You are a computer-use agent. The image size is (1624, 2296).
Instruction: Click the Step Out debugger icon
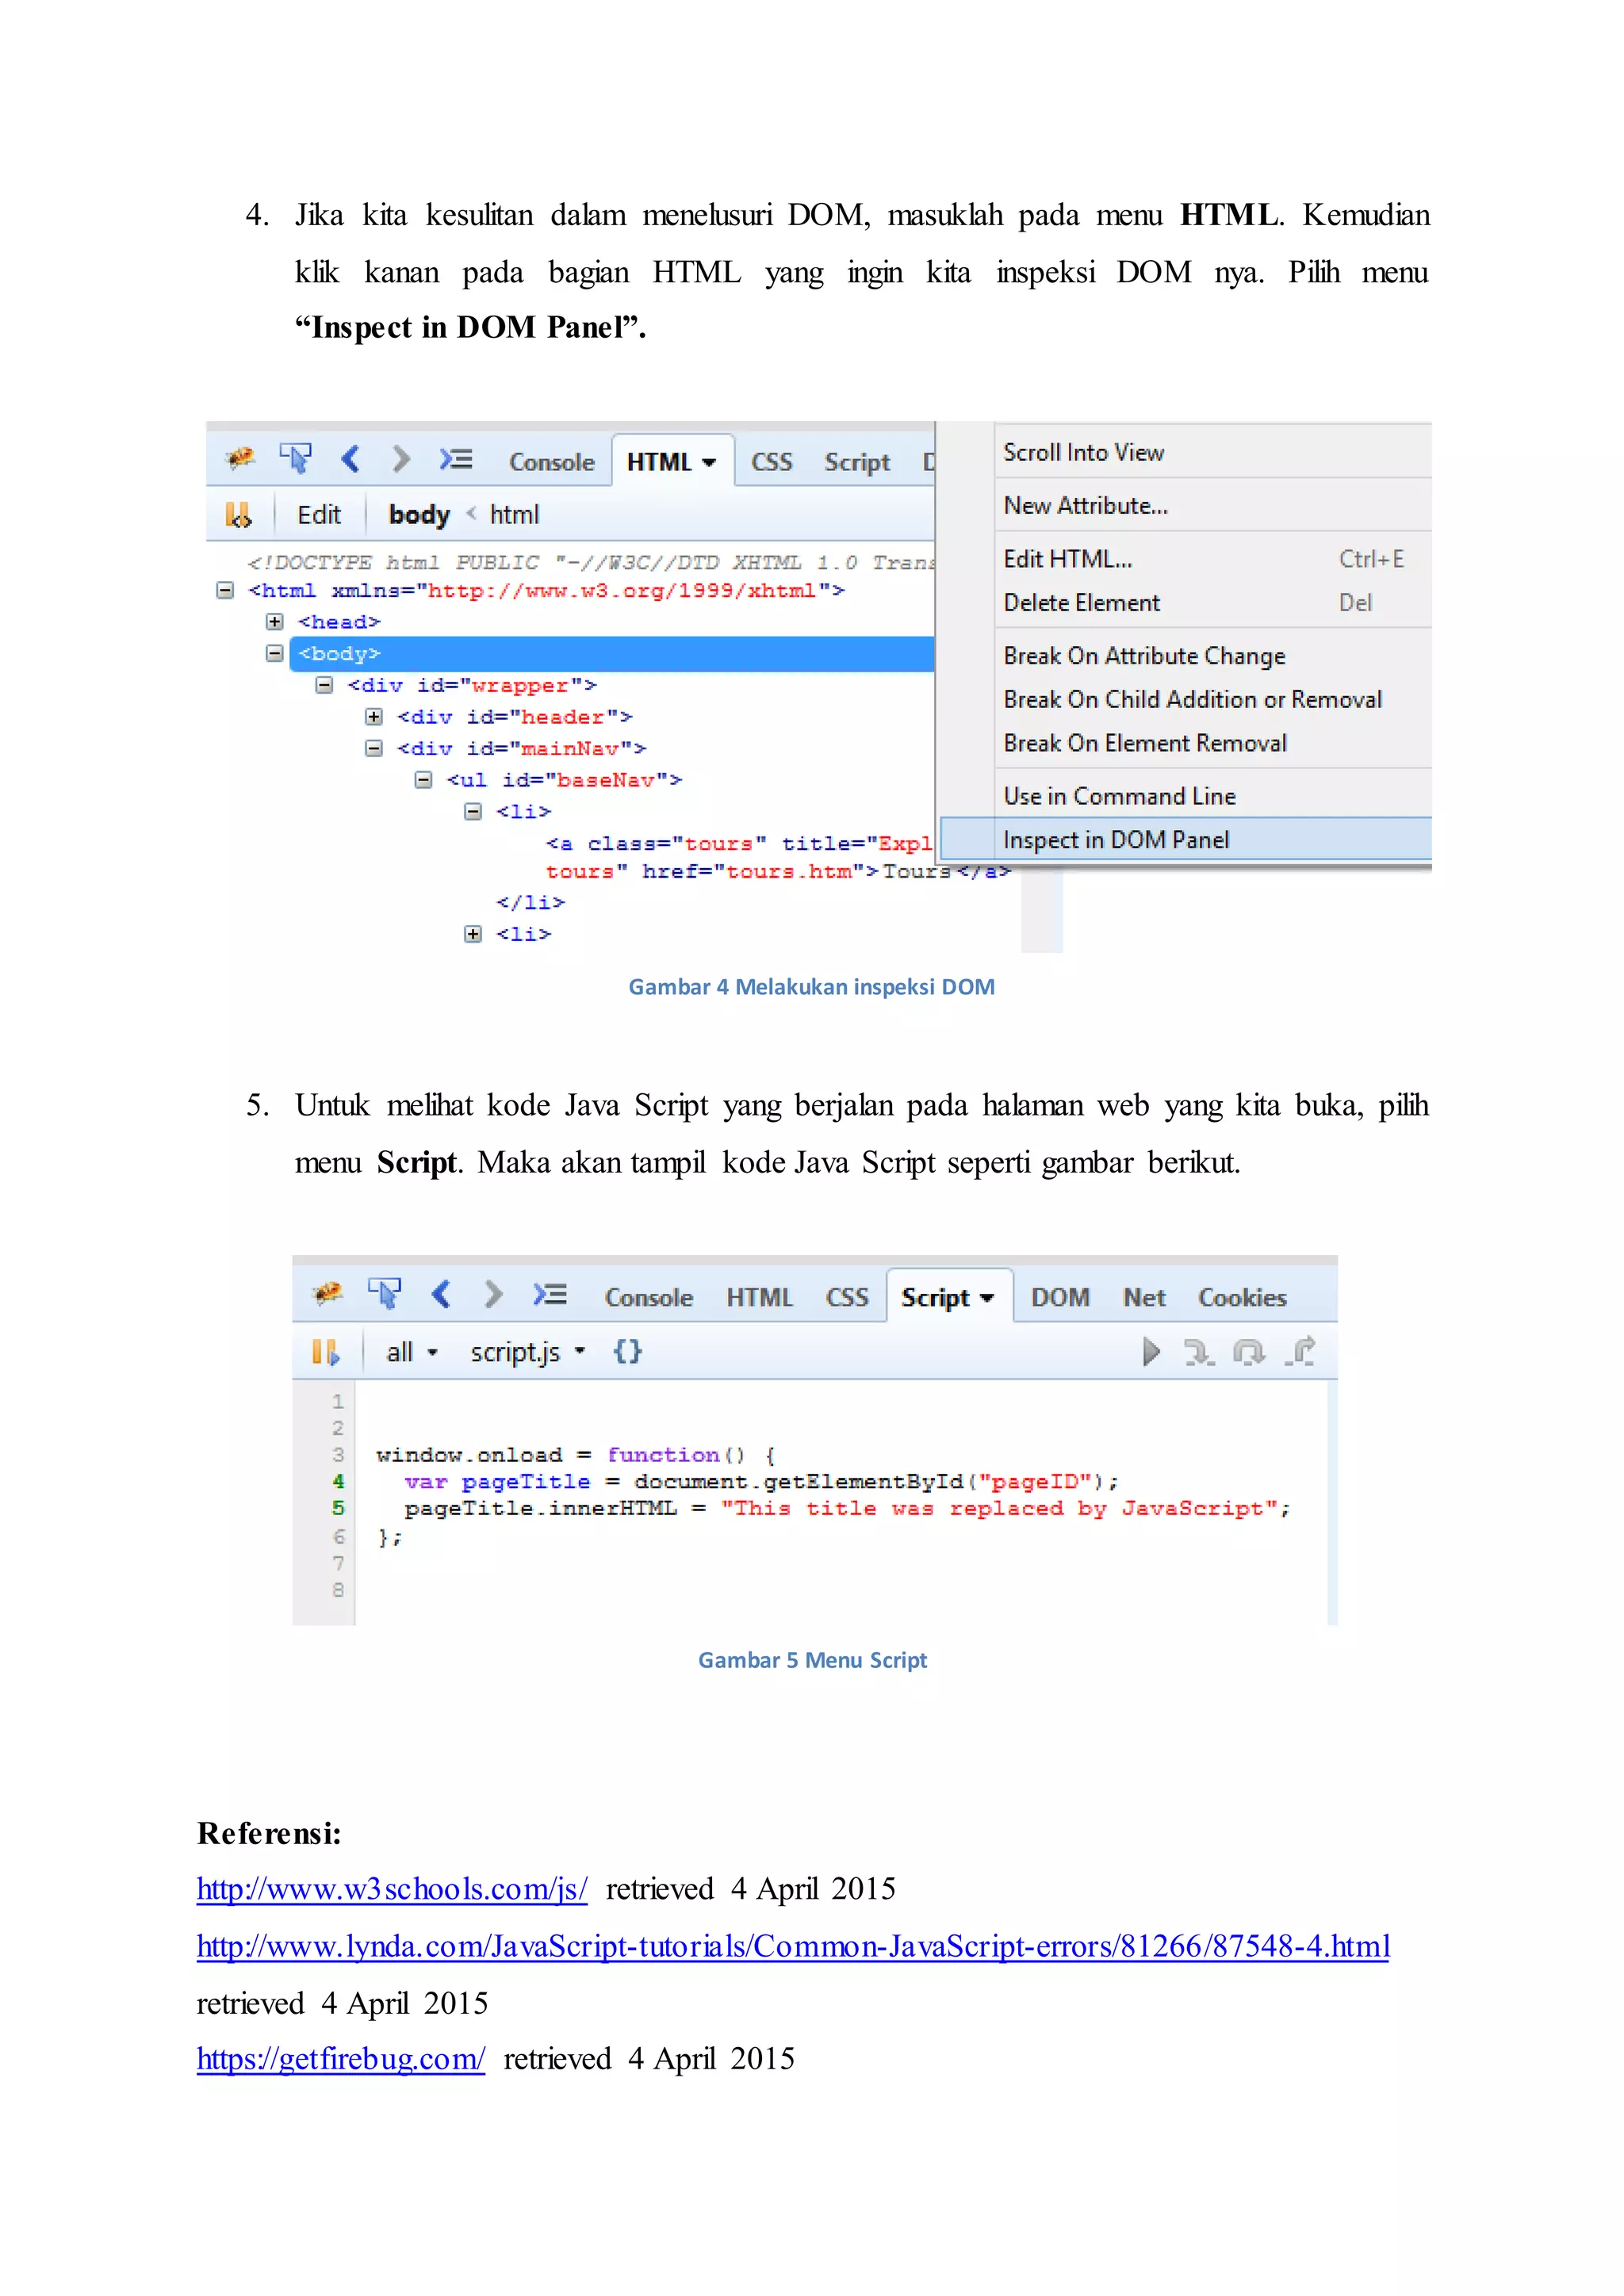coord(1300,1351)
